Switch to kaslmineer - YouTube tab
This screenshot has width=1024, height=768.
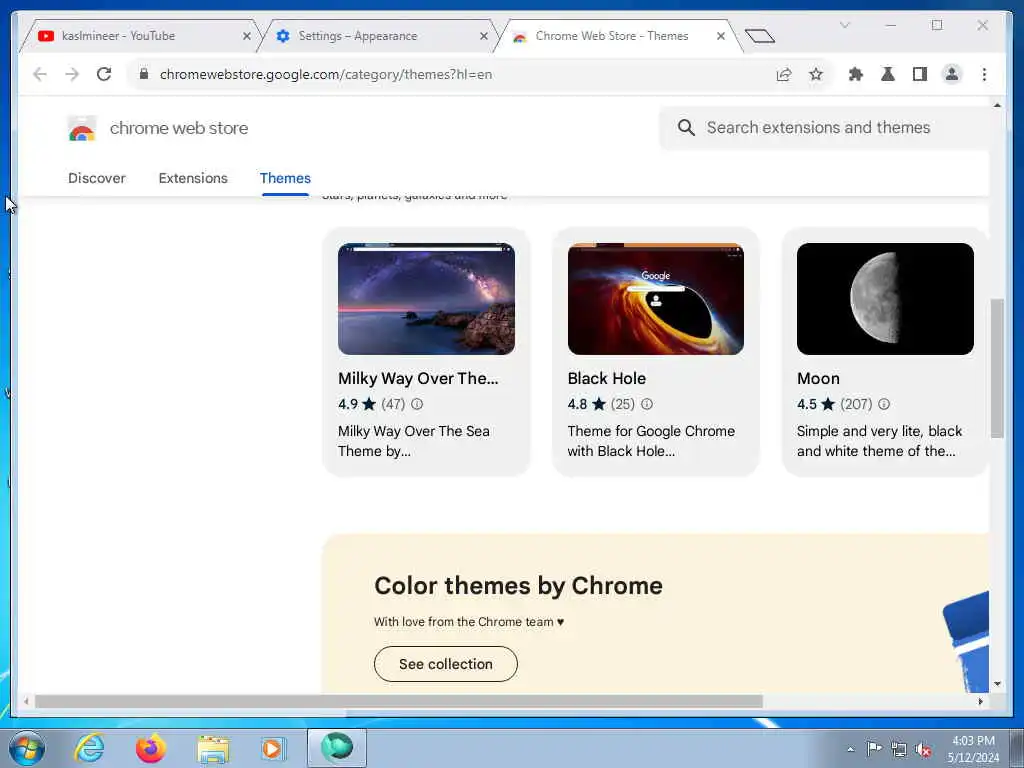[x=138, y=36]
